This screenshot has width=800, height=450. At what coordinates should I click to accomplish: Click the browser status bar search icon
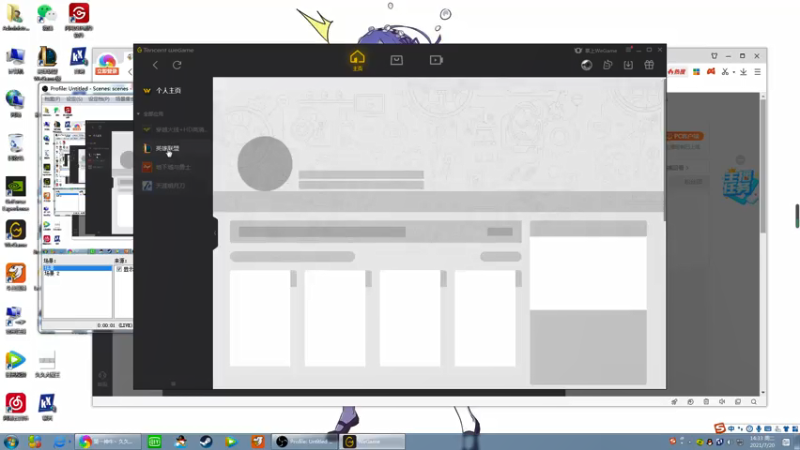754,402
